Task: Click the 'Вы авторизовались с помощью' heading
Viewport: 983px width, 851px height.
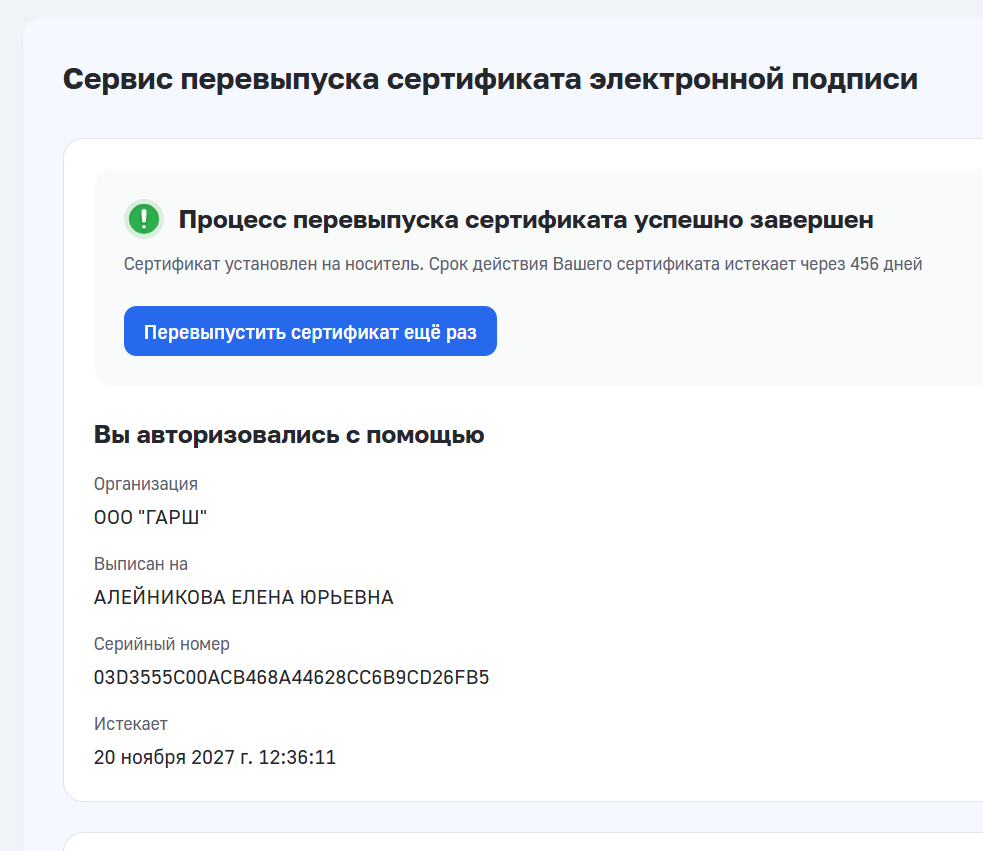Action: (289, 435)
